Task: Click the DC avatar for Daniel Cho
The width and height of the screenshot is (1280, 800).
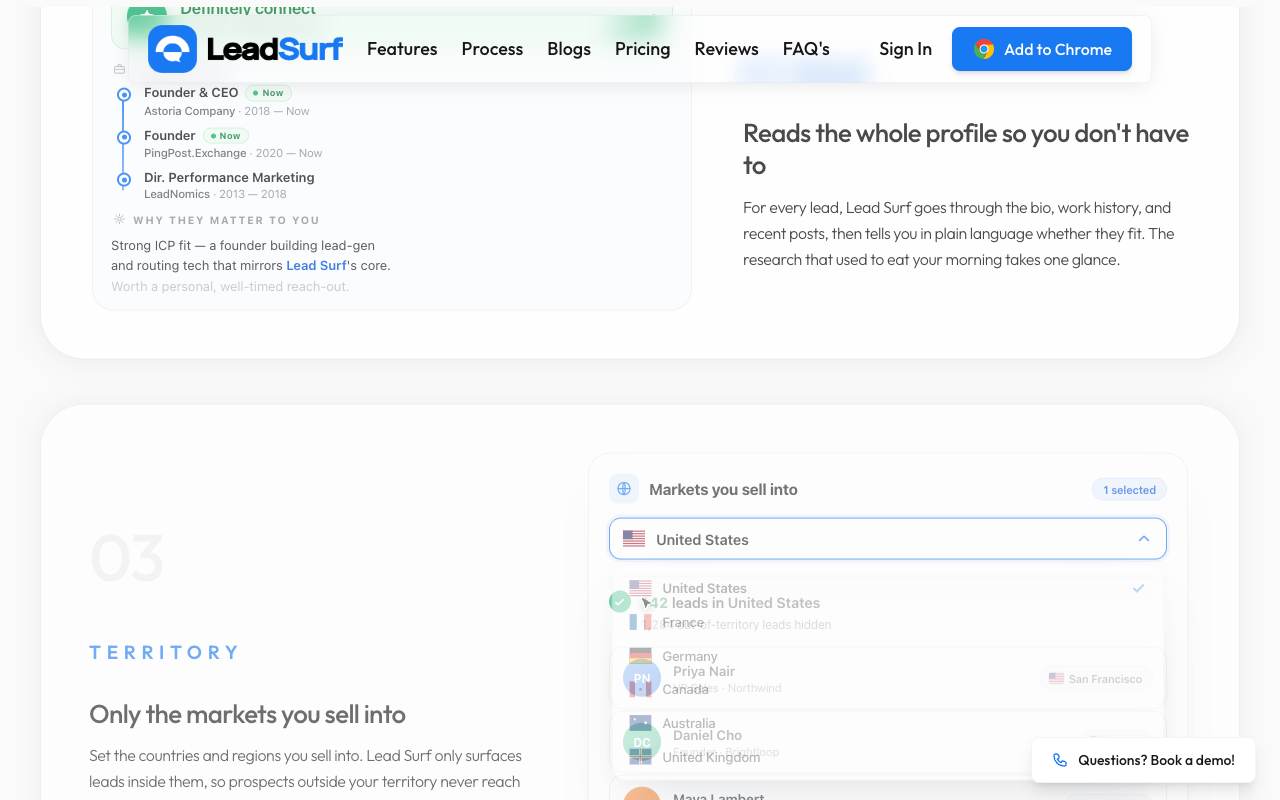Action: pos(642,742)
